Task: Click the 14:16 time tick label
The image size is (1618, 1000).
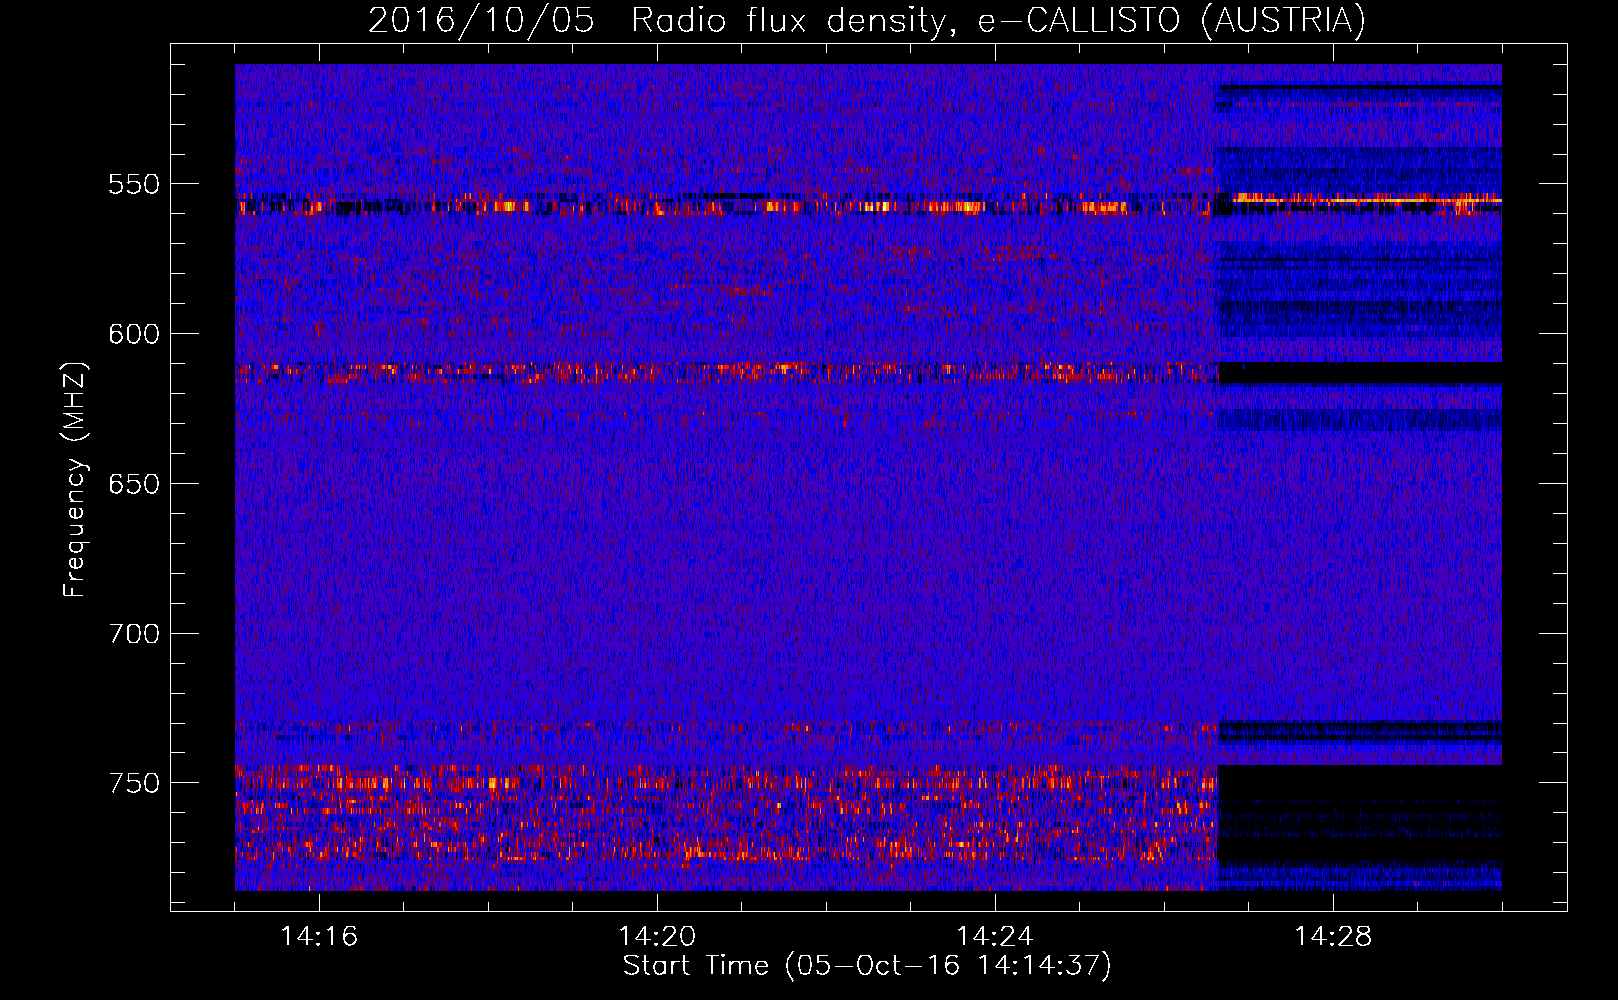Action: 319,937
